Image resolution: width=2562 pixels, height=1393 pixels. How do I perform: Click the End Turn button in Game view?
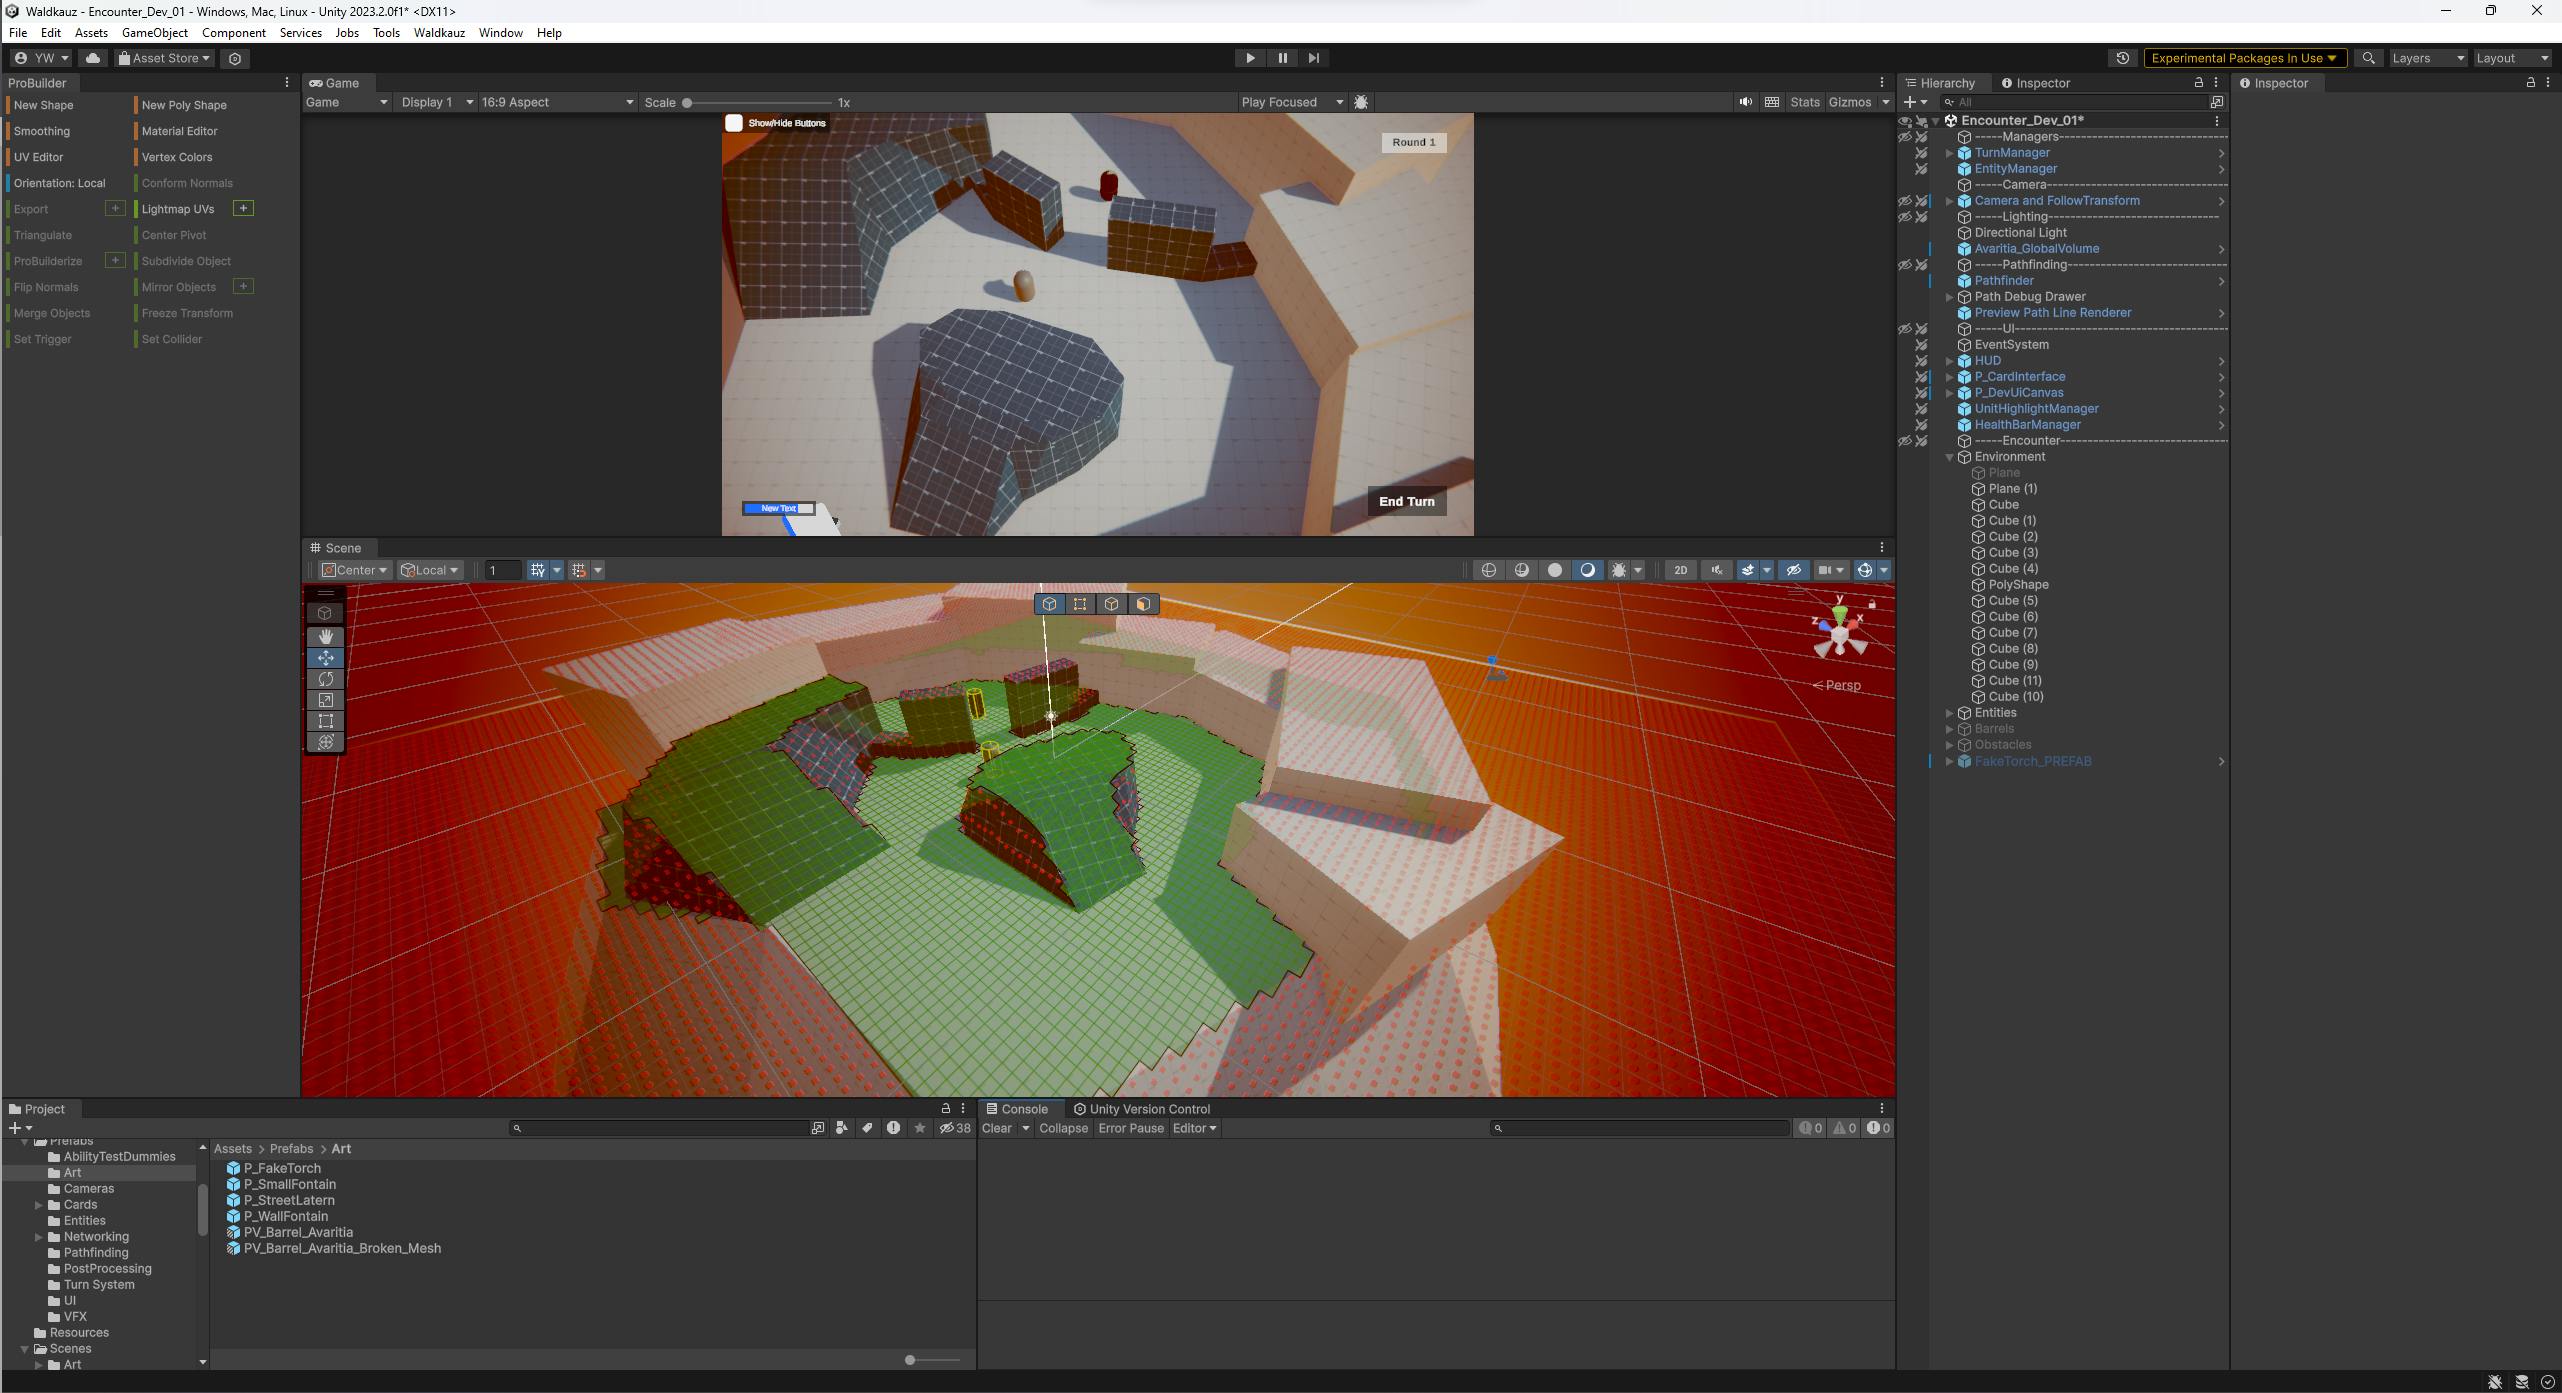pyautogui.click(x=1406, y=502)
